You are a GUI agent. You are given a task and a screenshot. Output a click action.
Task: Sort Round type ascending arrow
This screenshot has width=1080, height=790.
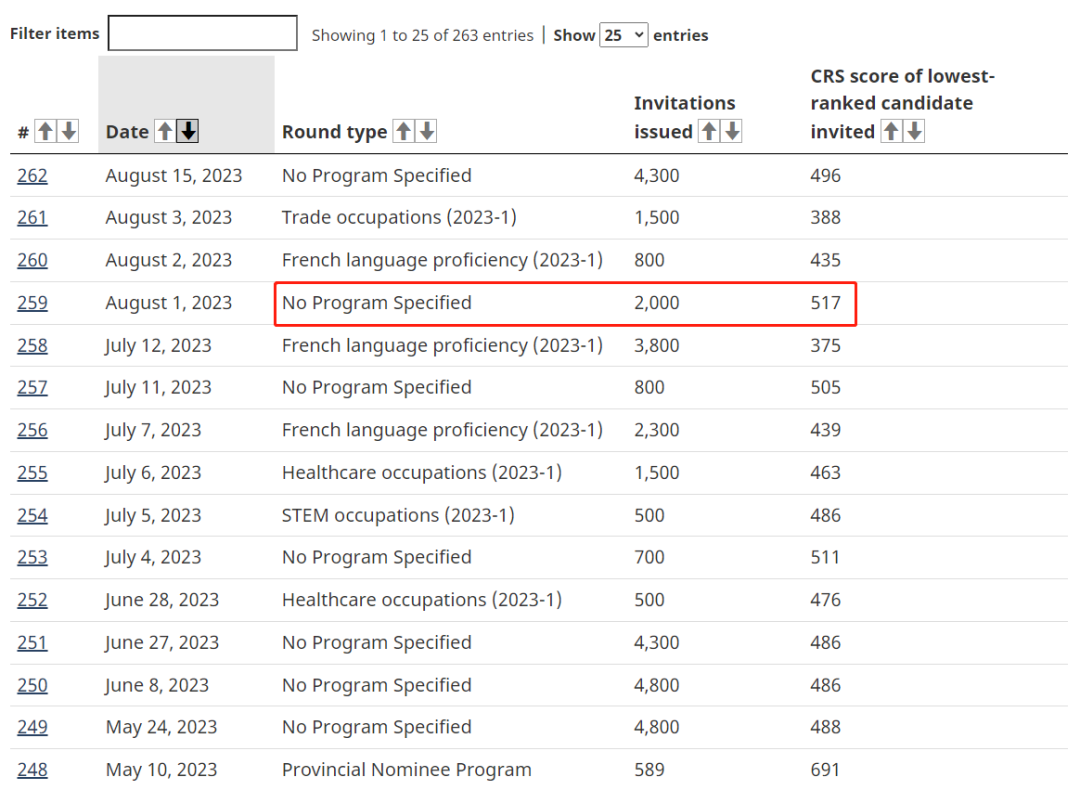pos(404,131)
